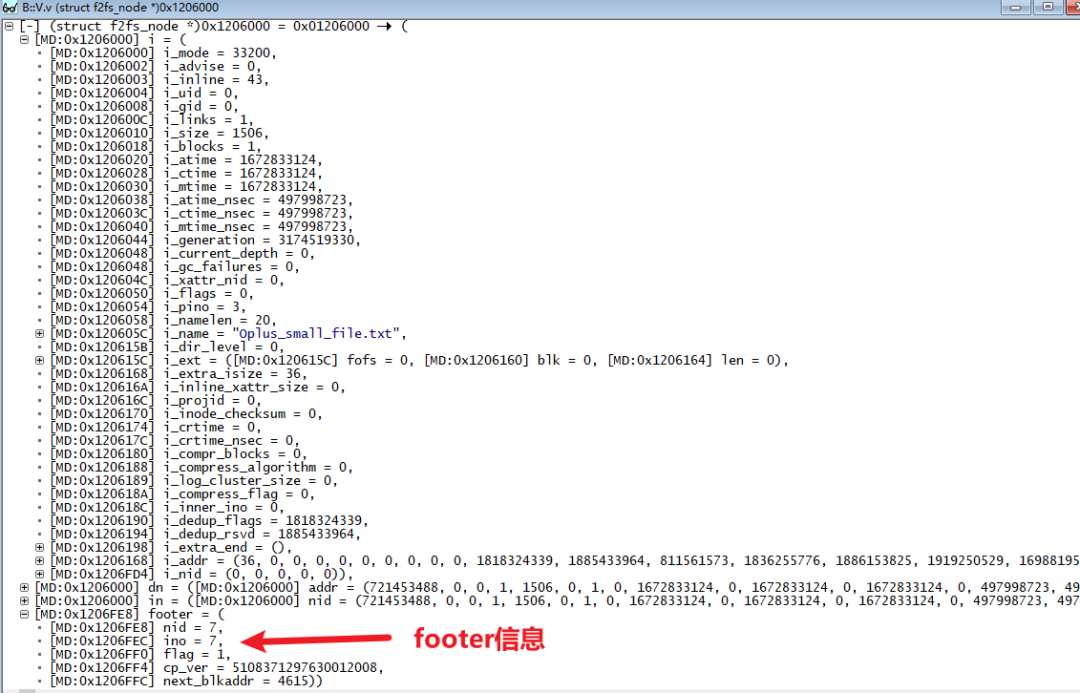The image size is (1080, 693).
Task: Select the i_xattr_nid = 0 row
Action: (x=167, y=280)
